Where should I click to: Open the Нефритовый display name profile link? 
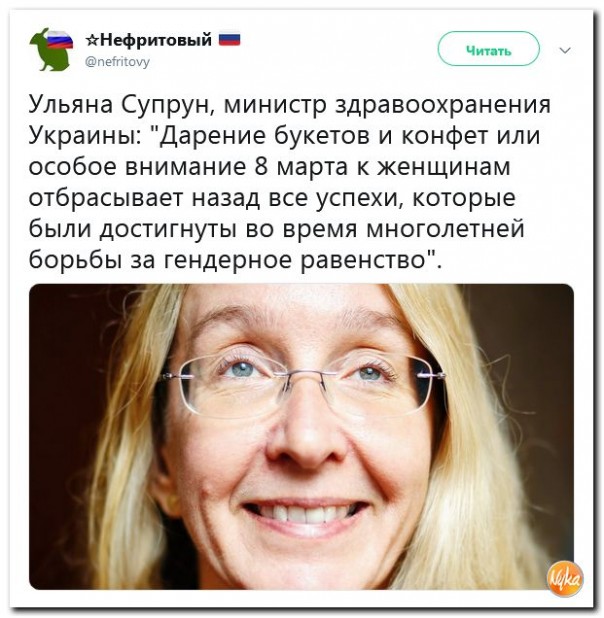pos(155,40)
